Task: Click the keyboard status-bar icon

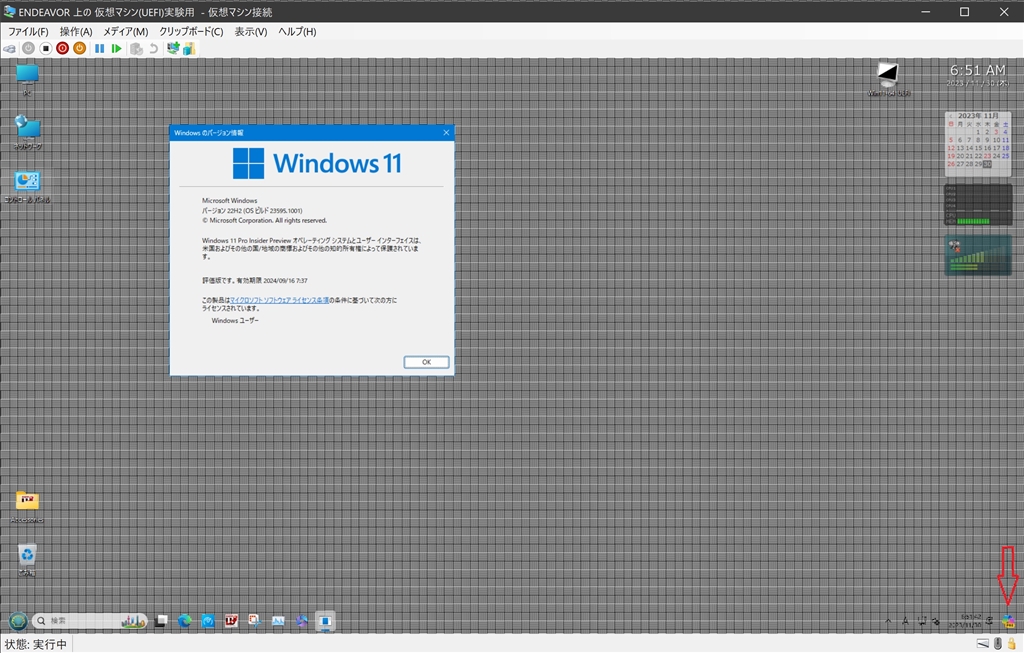Action: click(983, 644)
